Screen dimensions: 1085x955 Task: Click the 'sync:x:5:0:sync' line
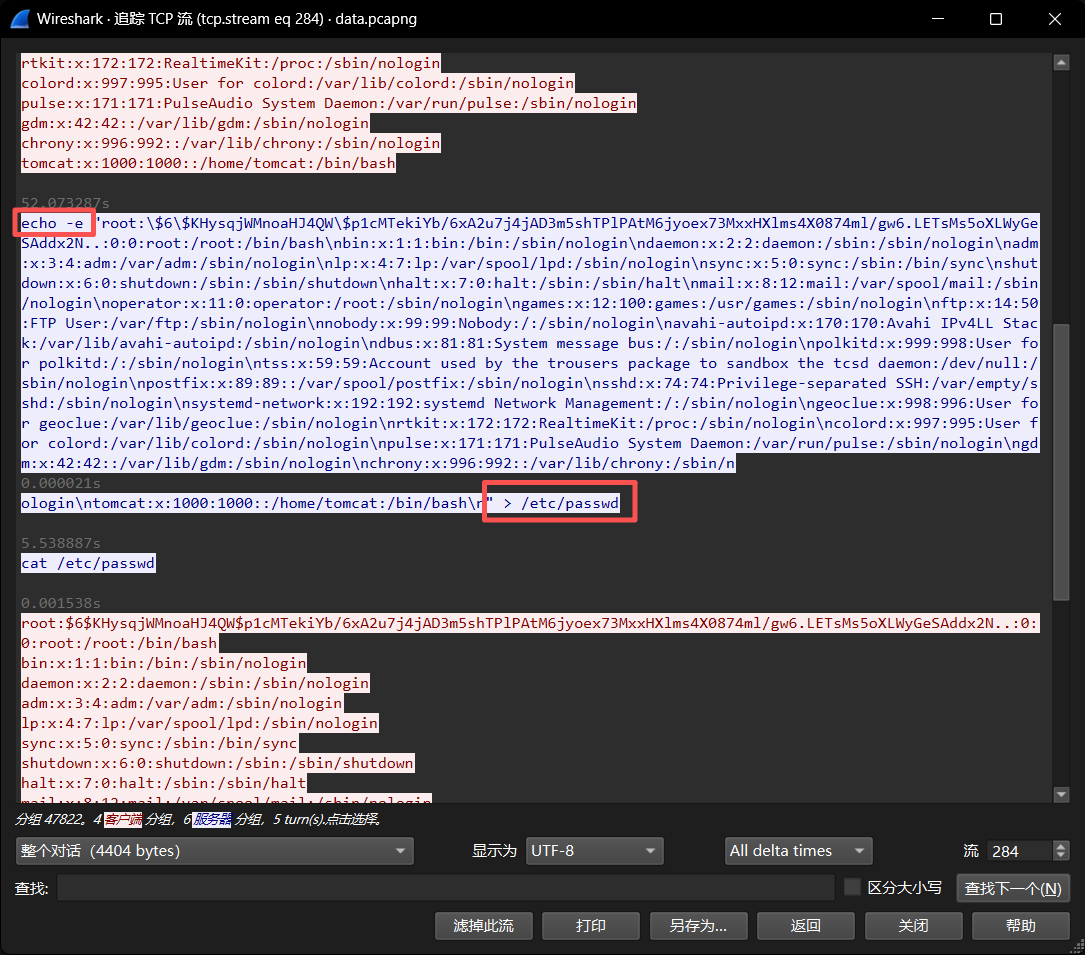(x=159, y=743)
